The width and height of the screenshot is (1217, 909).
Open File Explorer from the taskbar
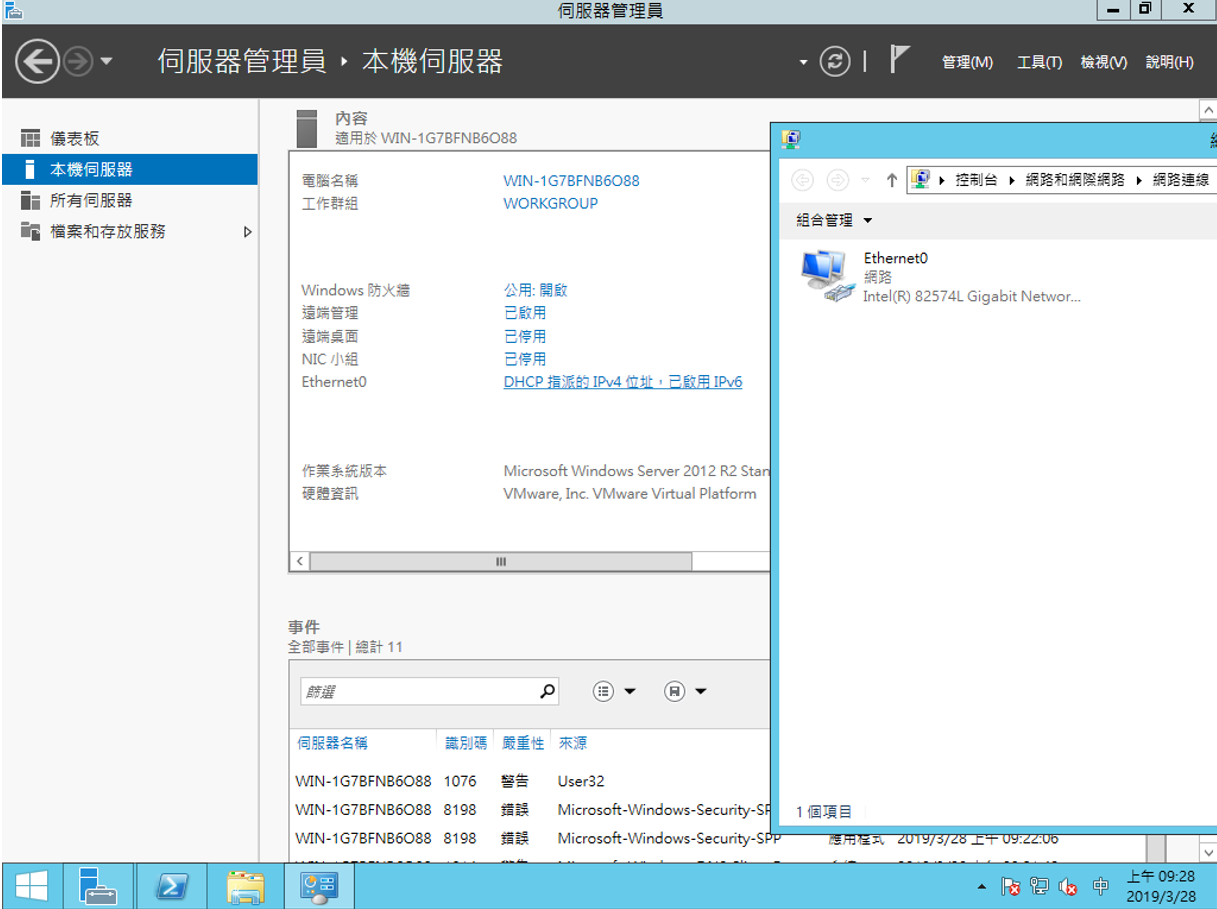point(245,886)
